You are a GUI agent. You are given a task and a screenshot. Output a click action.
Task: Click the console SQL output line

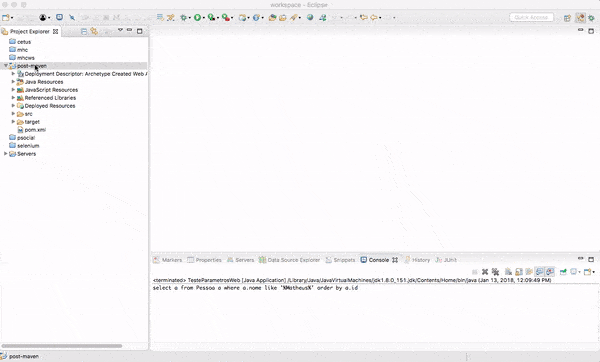255,288
